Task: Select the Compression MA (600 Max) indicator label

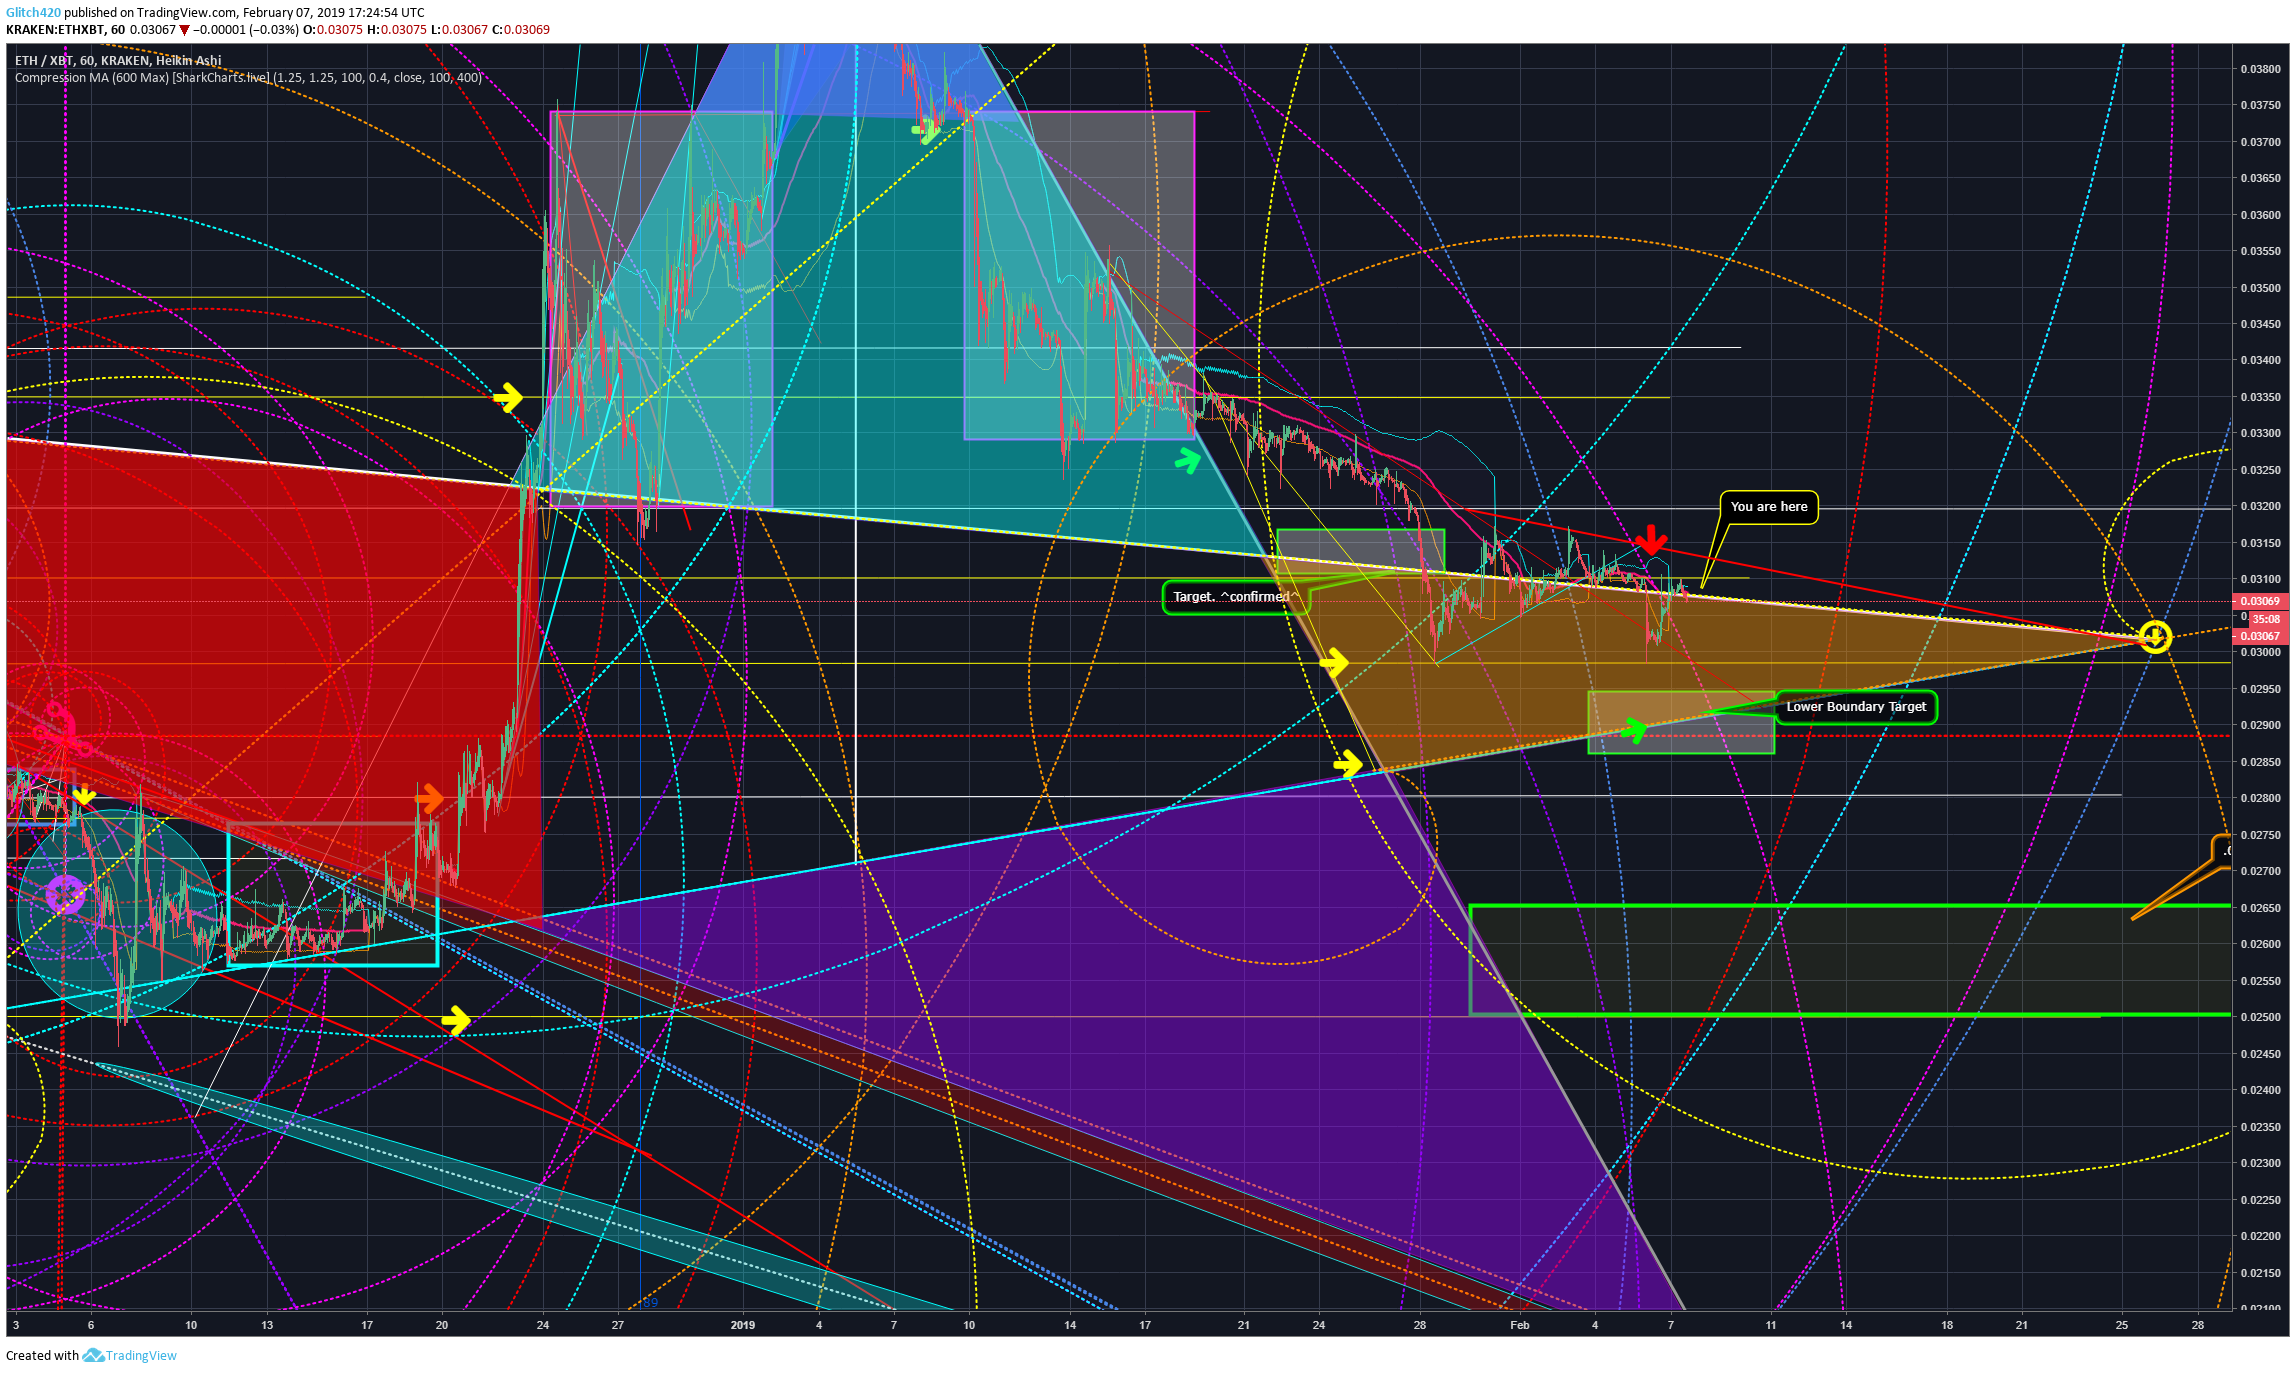Action: pyautogui.click(x=248, y=78)
